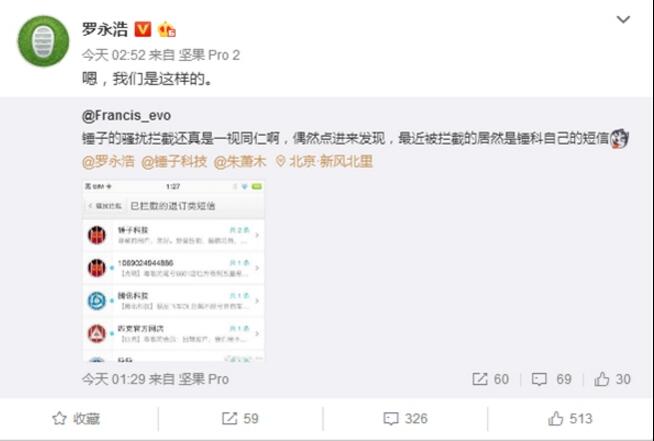Open the @Francis_evo profile link
The image size is (654, 441).
pyautogui.click(x=126, y=116)
